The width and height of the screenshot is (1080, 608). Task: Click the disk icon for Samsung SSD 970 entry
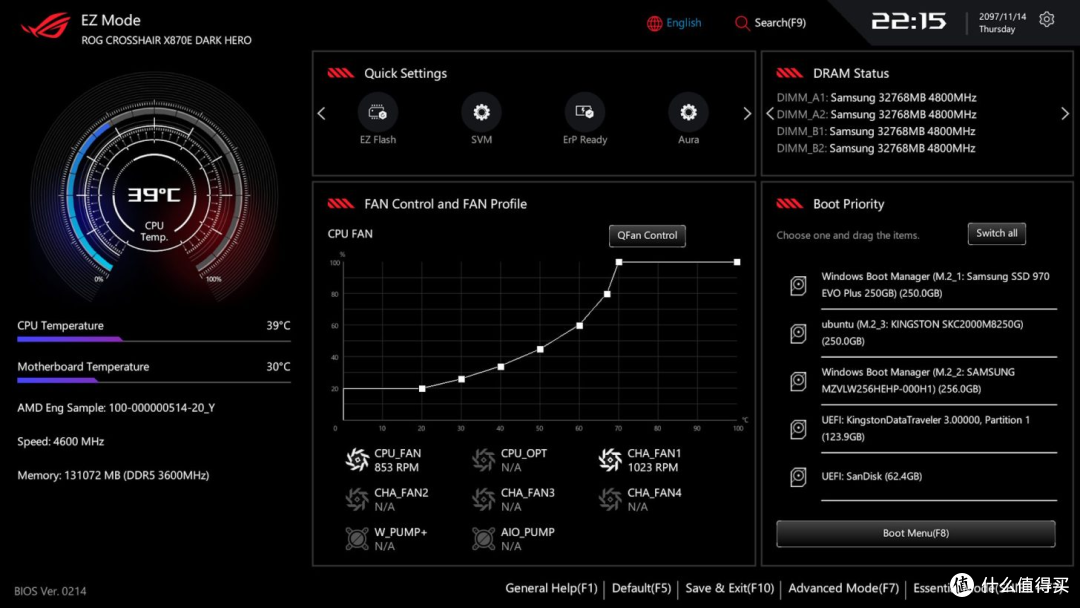(798, 285)
